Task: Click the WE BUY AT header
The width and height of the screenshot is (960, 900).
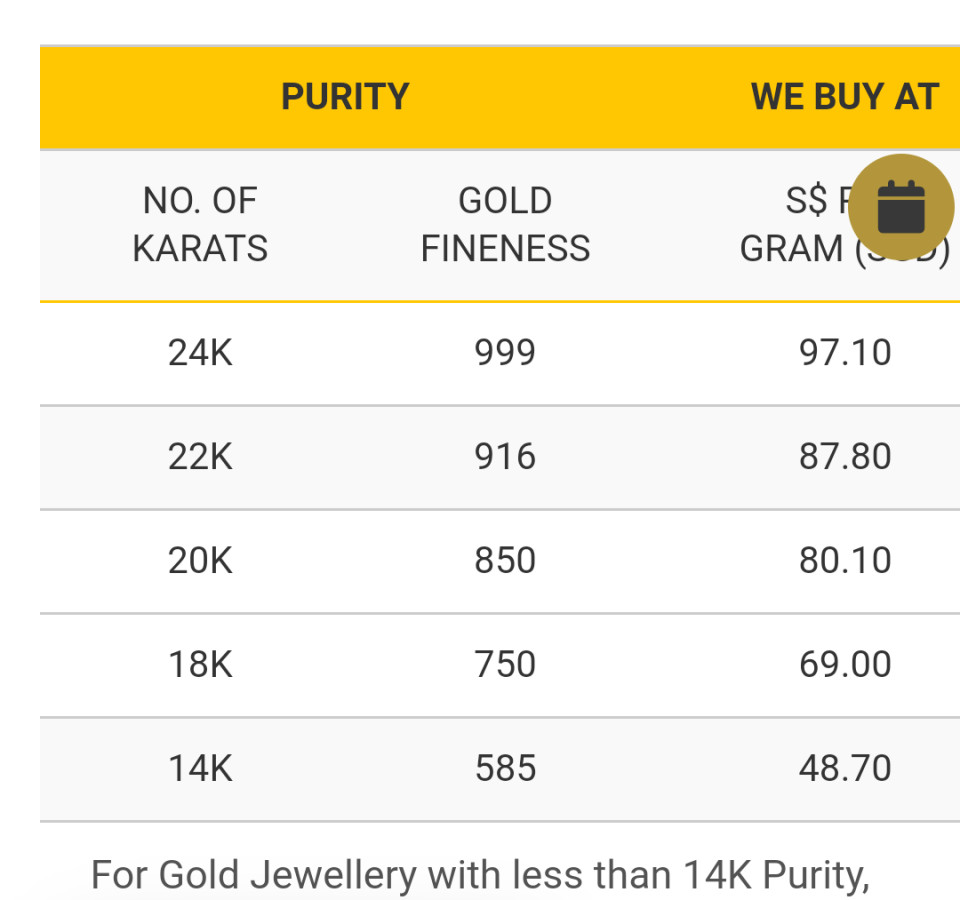Action: [844, 97]
